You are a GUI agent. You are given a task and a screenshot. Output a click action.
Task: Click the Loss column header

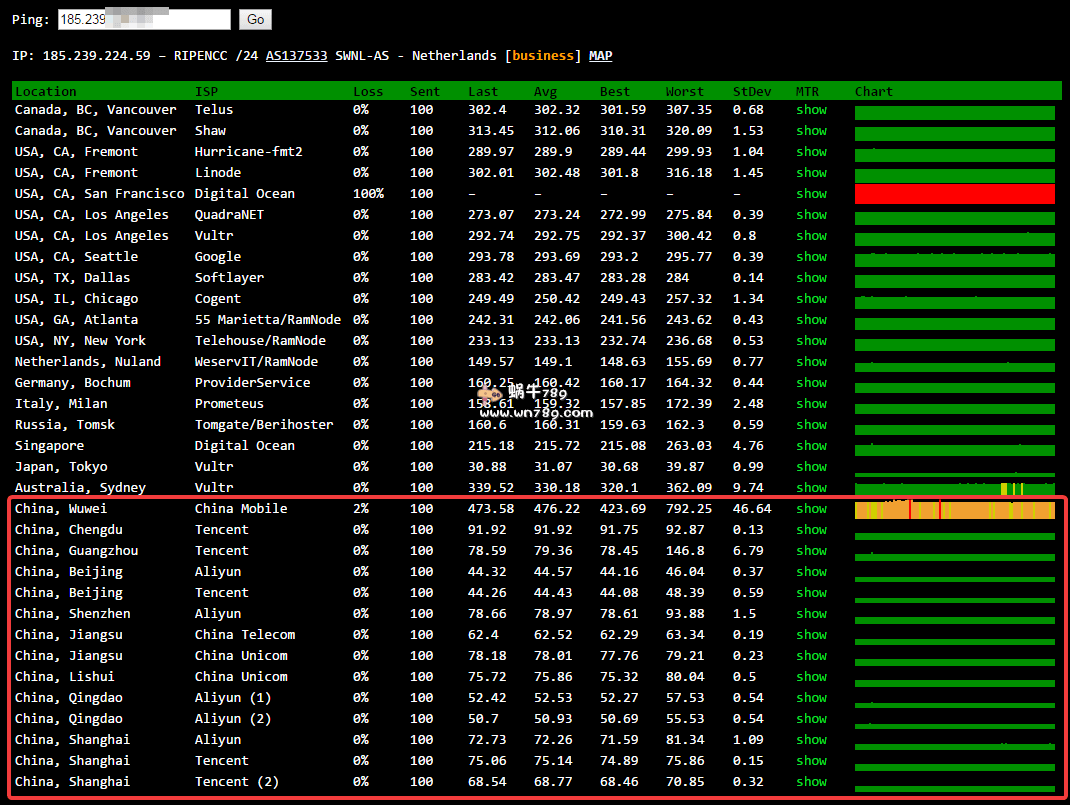point(368,91)
